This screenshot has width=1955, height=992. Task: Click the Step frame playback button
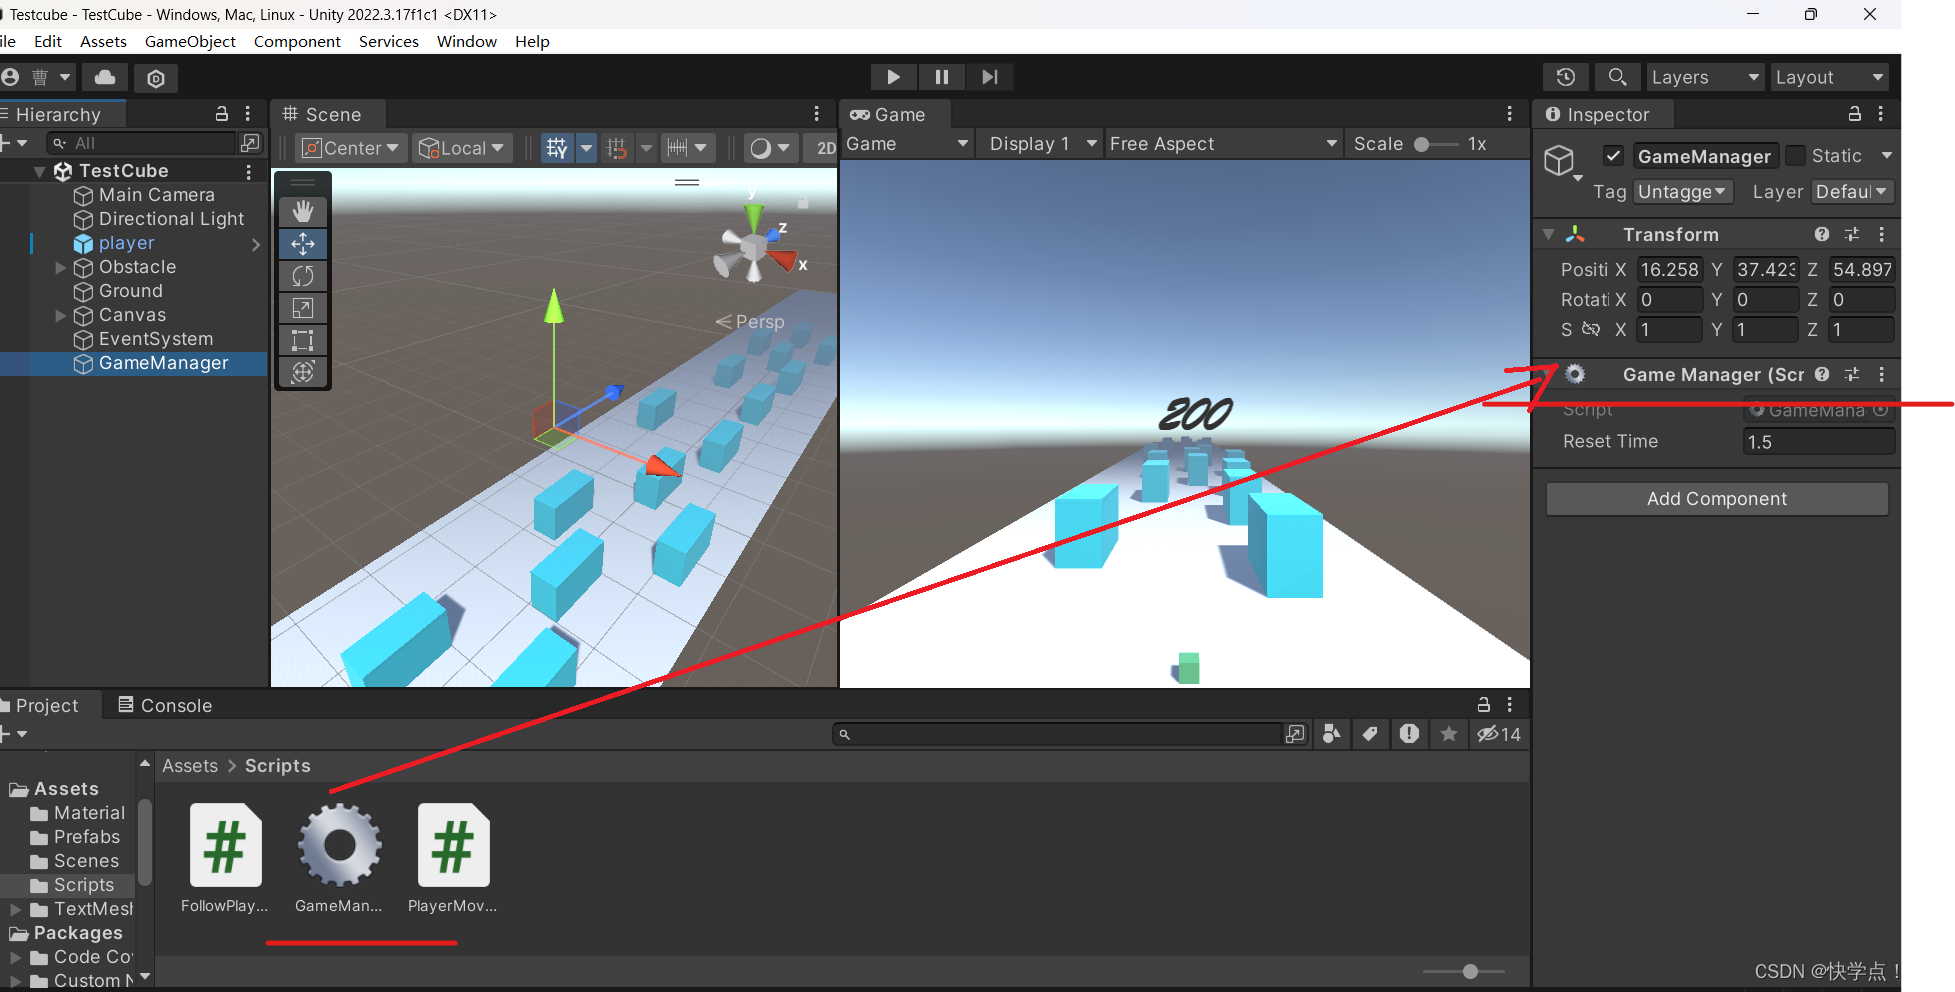coord(989,77)
